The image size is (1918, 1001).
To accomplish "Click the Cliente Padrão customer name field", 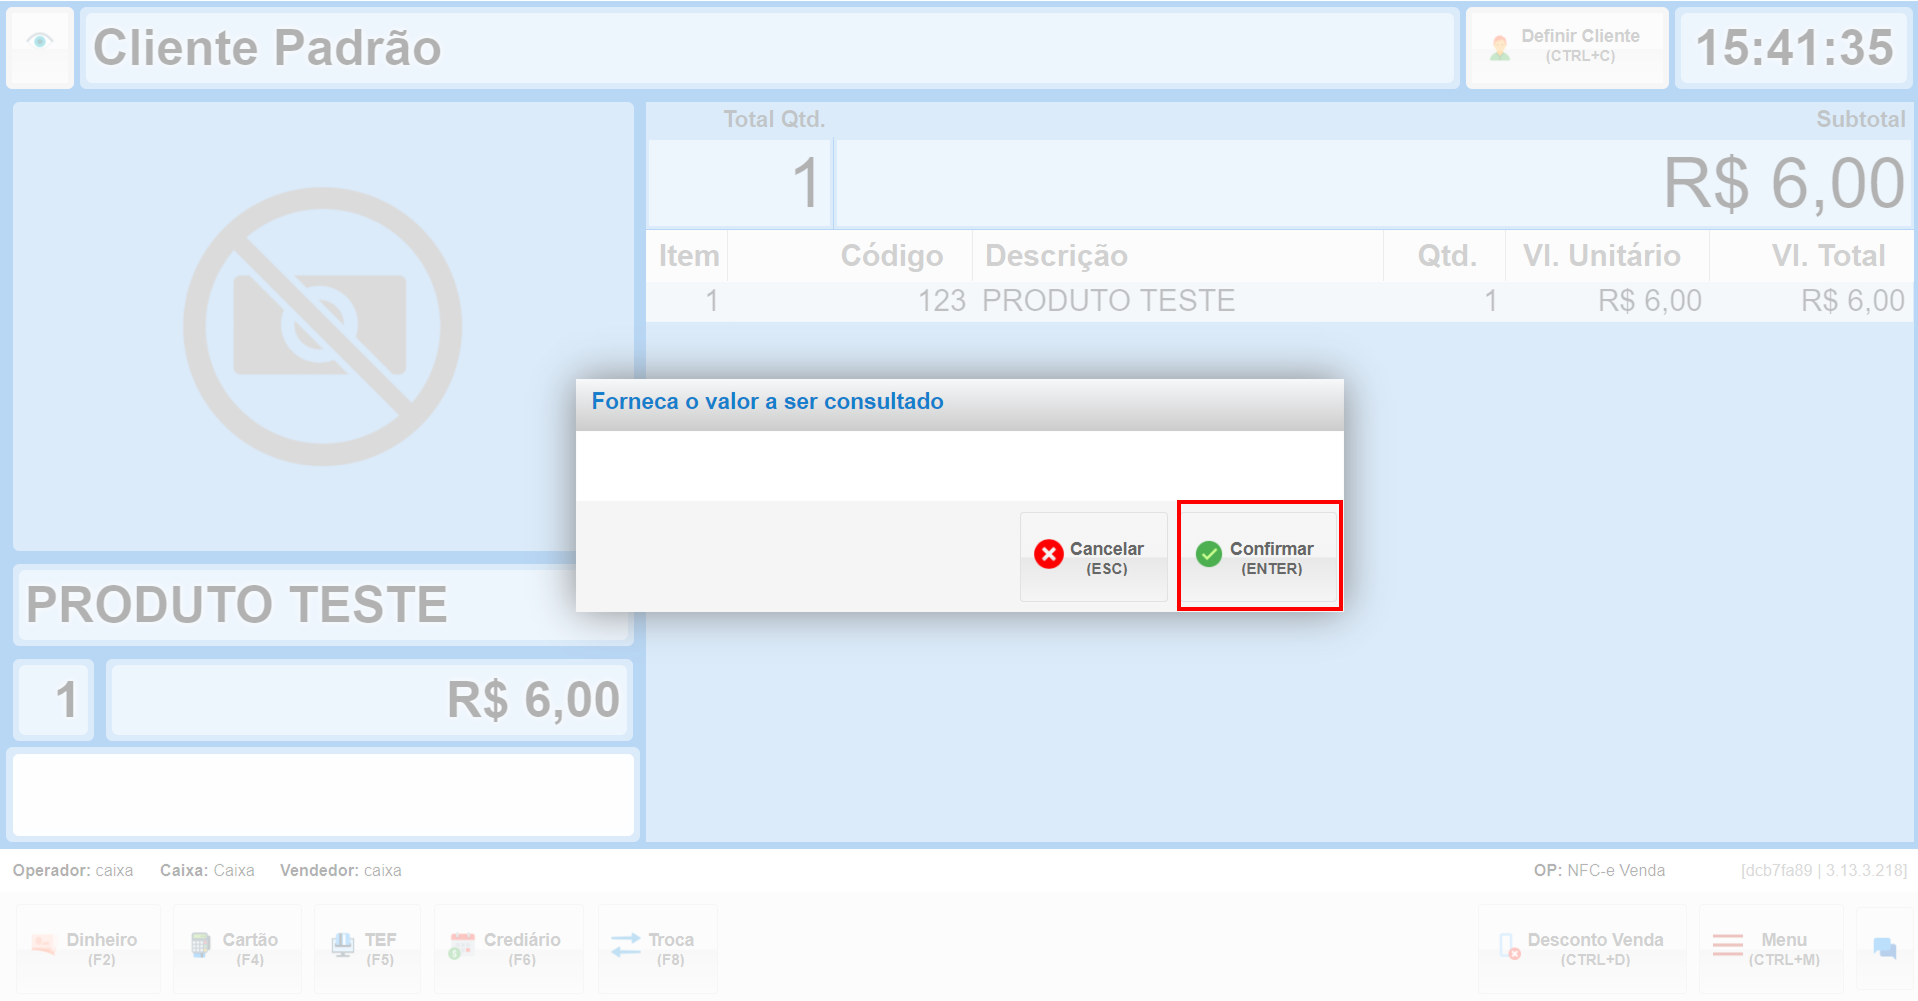I will pyautogui.click(x=768, y=48).
